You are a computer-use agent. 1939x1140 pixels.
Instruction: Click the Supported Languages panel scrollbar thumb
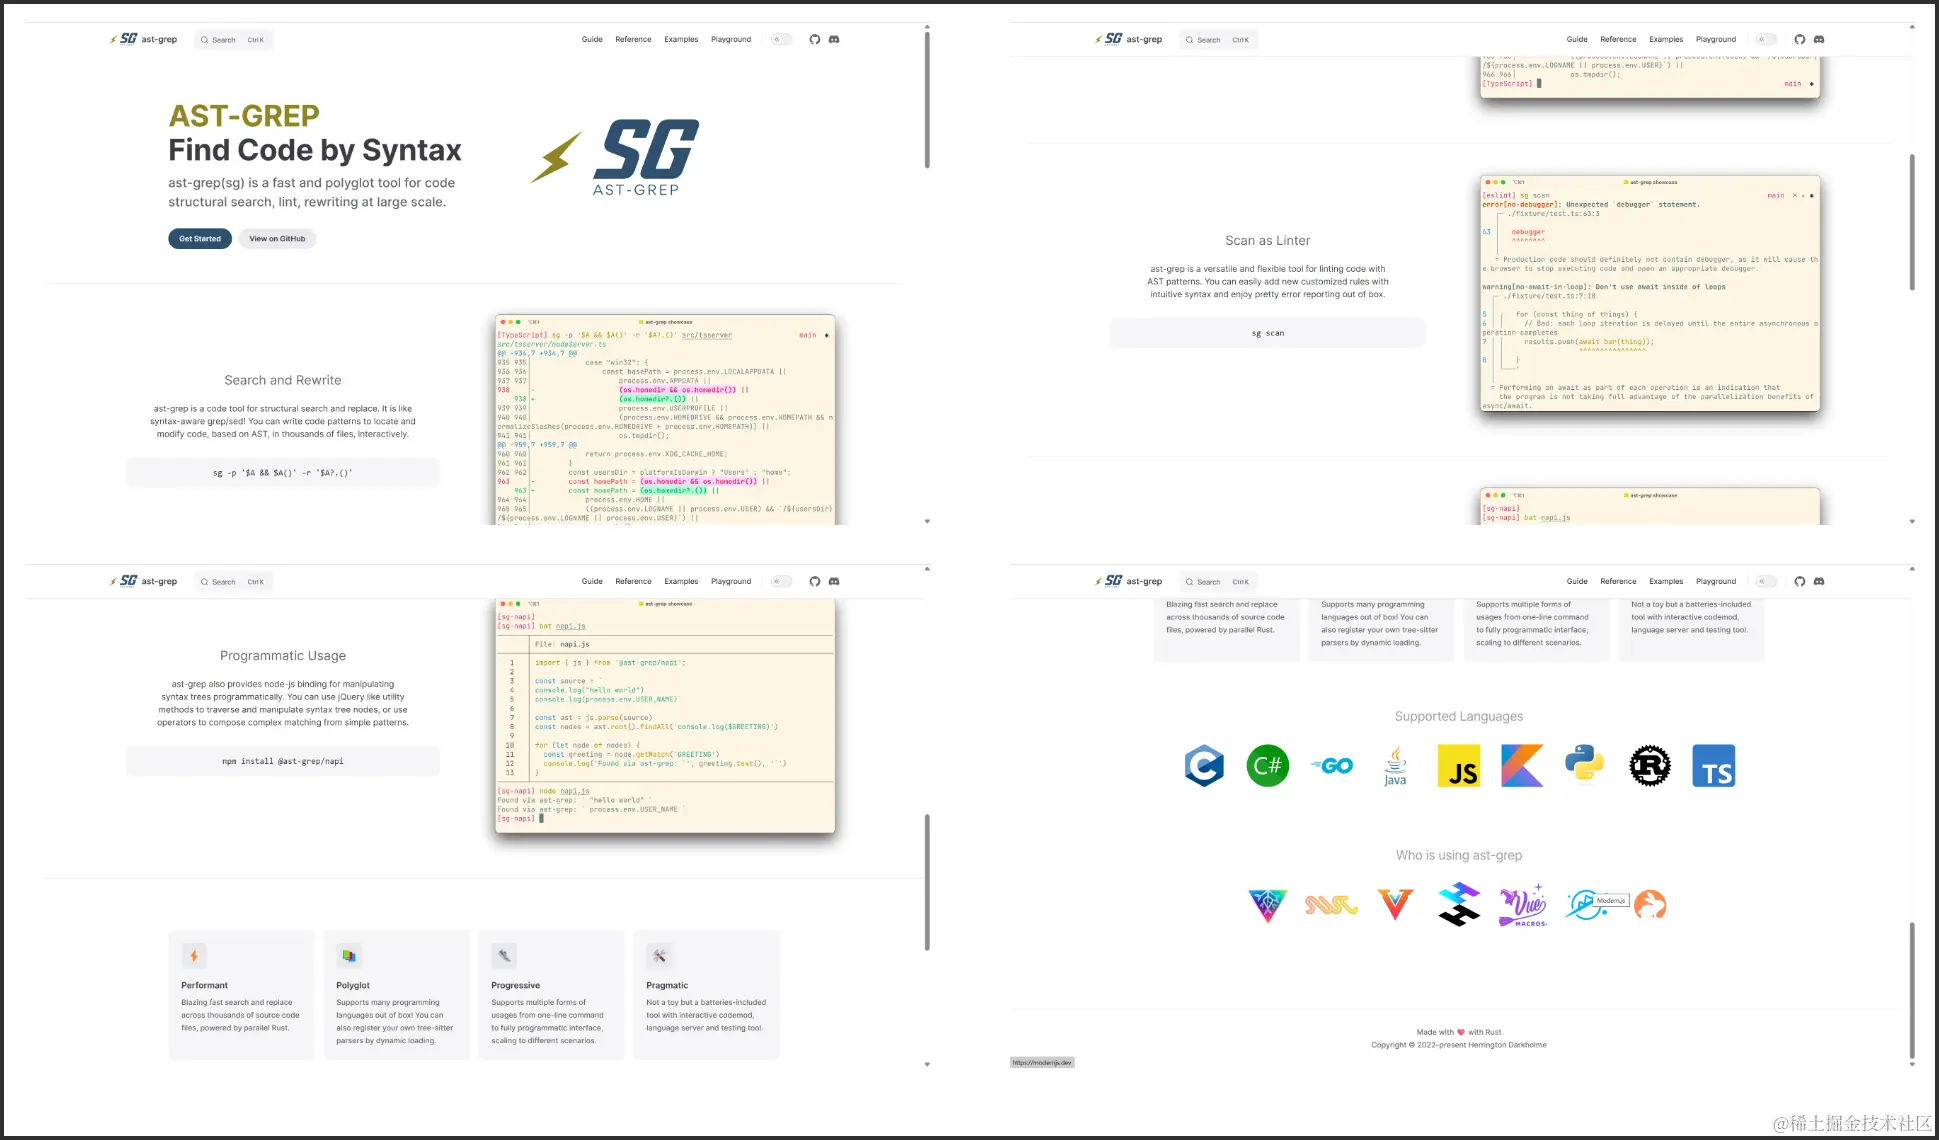coord(1912,990)
